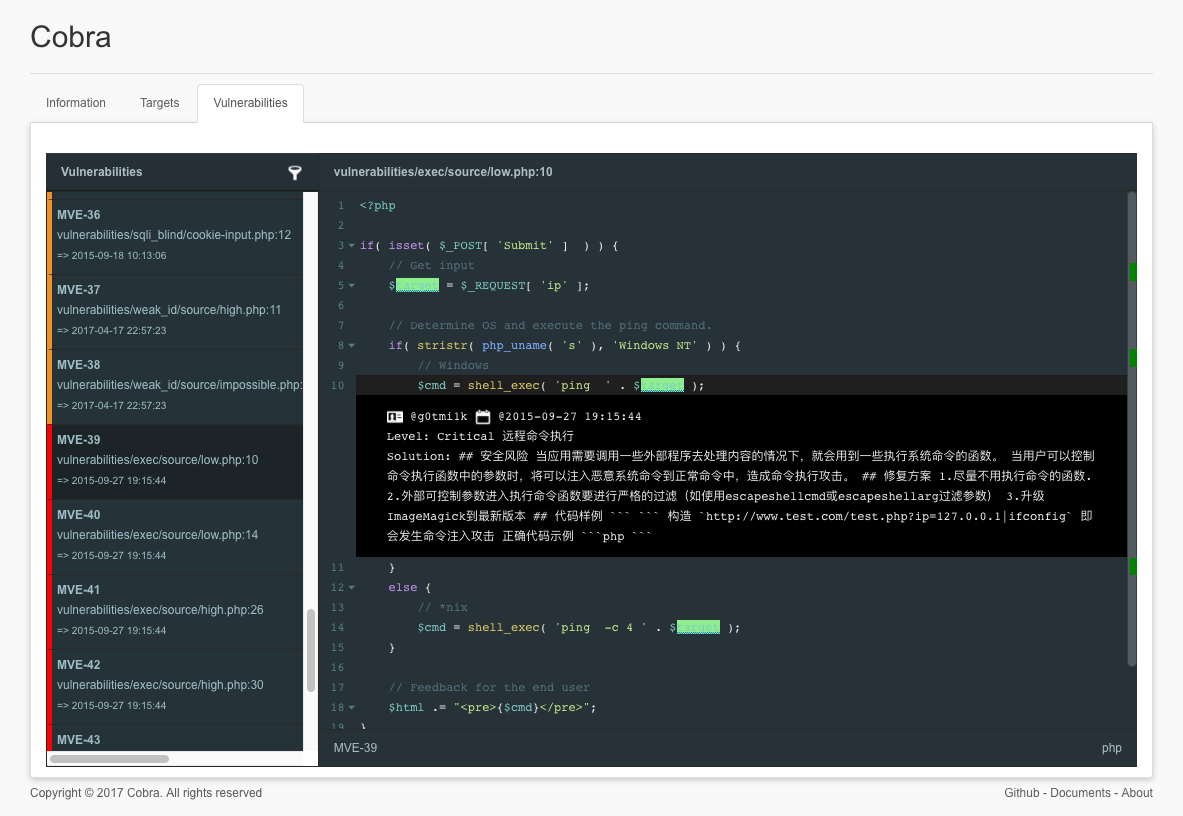Click the highlighted $target variable on line 5
Image resolution: width=1183 pixels, height=816 pixels.
[x=417, y=286]
